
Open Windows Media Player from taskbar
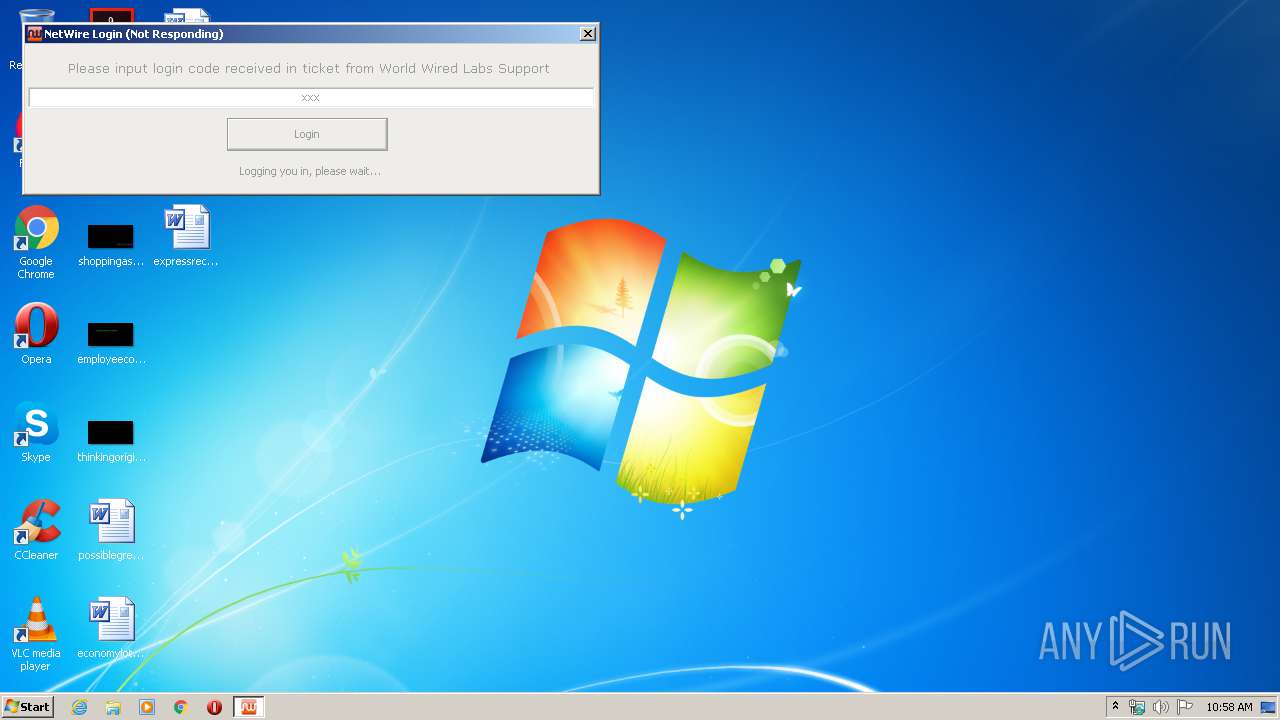coord(147,707)
